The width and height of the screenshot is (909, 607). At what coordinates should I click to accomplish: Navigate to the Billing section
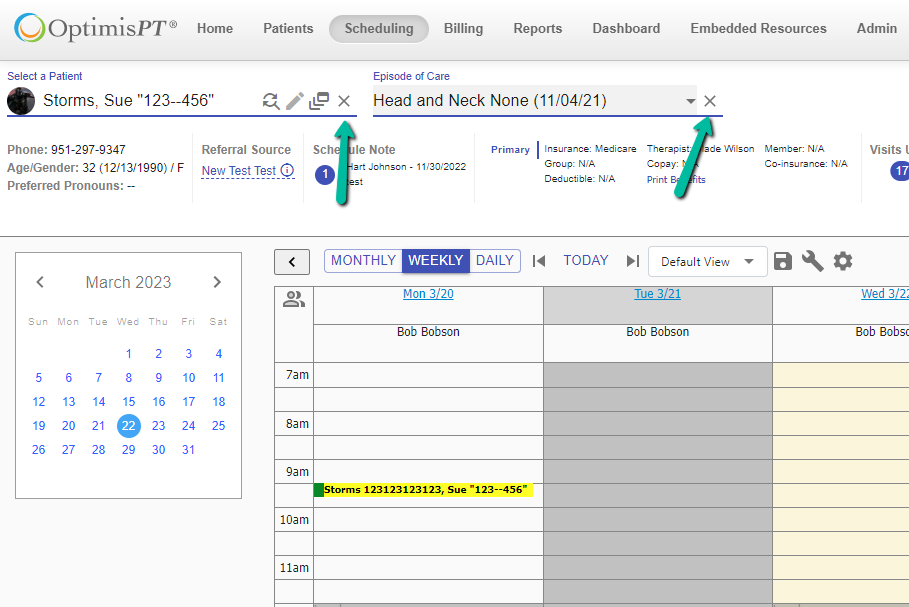pyautogui.click(x=463, y=28)
